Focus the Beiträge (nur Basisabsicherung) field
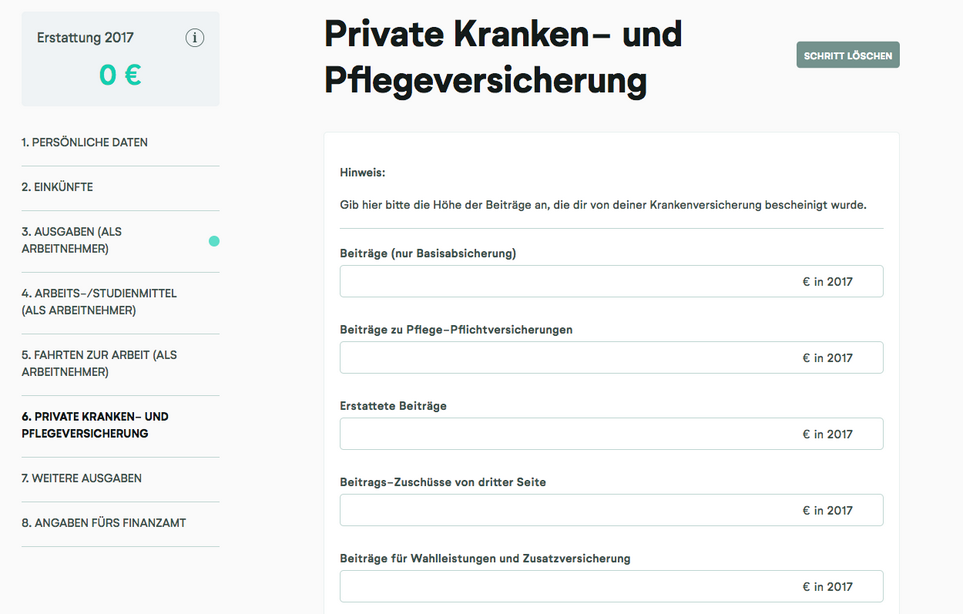Viewport: 963px width, 614px height. [x=611, y=281]
